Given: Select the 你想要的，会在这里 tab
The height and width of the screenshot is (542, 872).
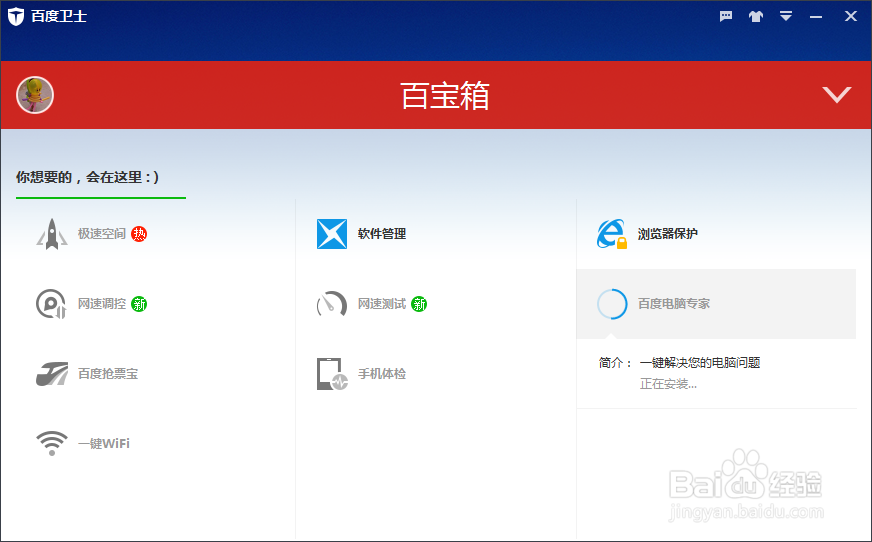Looking at the screenshot, I should click(88, 177).
